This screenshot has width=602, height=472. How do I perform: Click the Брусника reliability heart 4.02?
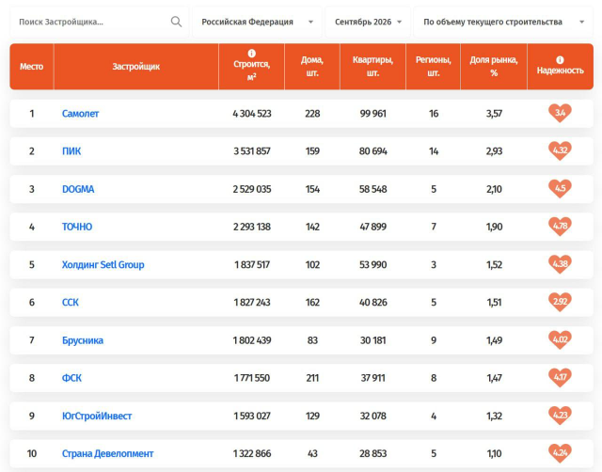click(x=560, y=340)
